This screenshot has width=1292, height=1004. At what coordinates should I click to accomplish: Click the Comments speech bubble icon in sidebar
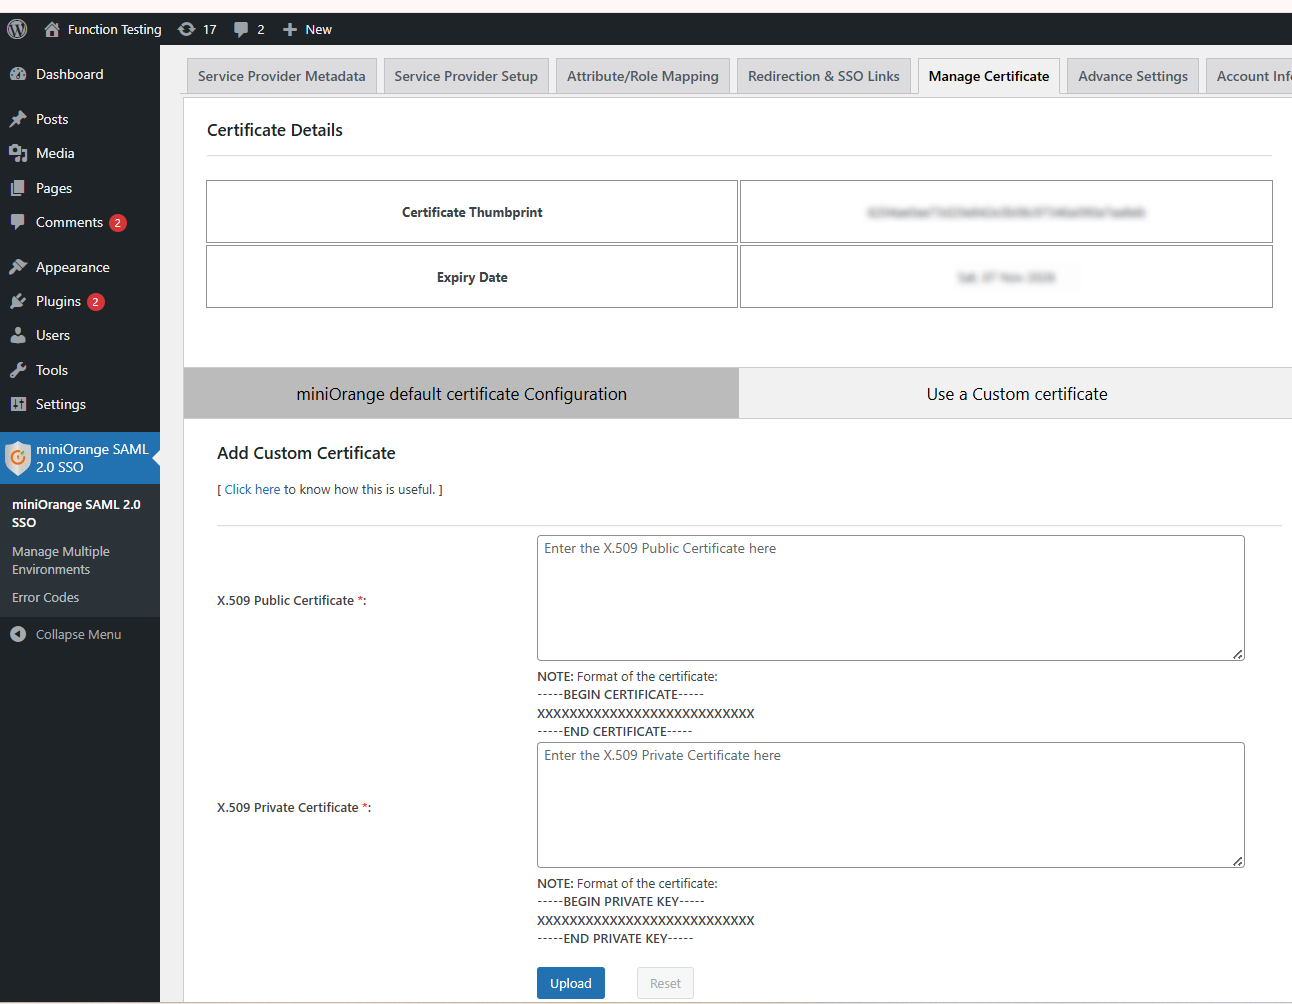point(18,222)
